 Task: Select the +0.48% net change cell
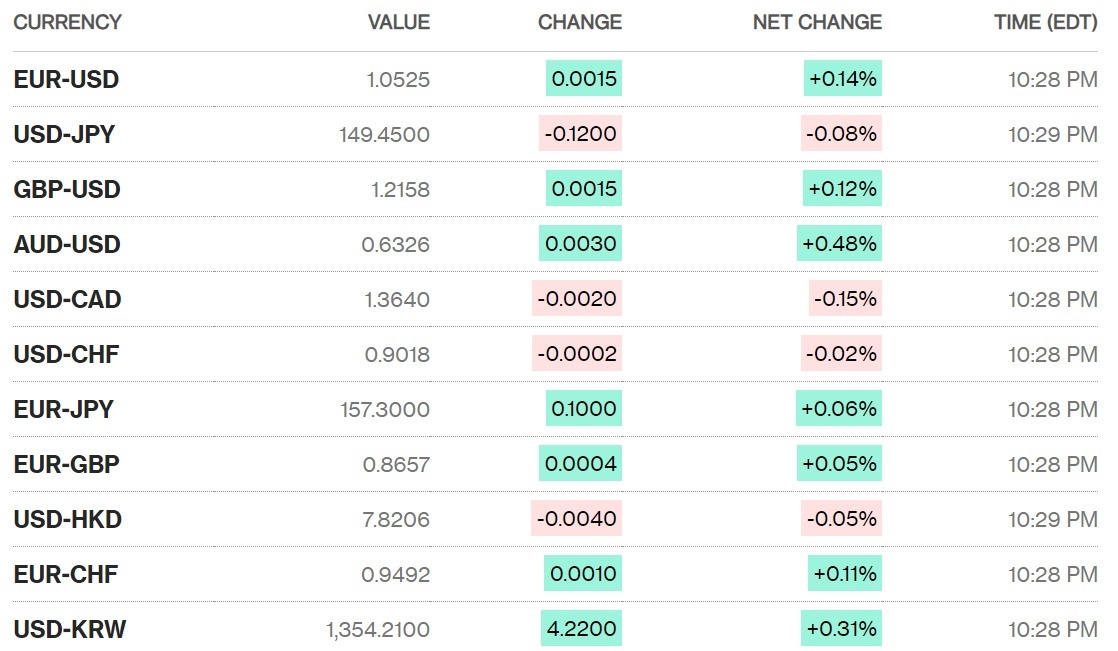839,244
